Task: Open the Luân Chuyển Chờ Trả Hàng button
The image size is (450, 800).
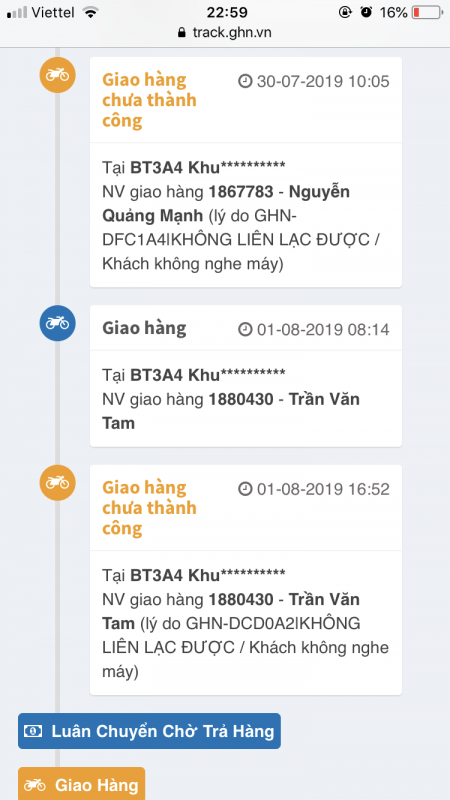Action: tap(149, 731)
